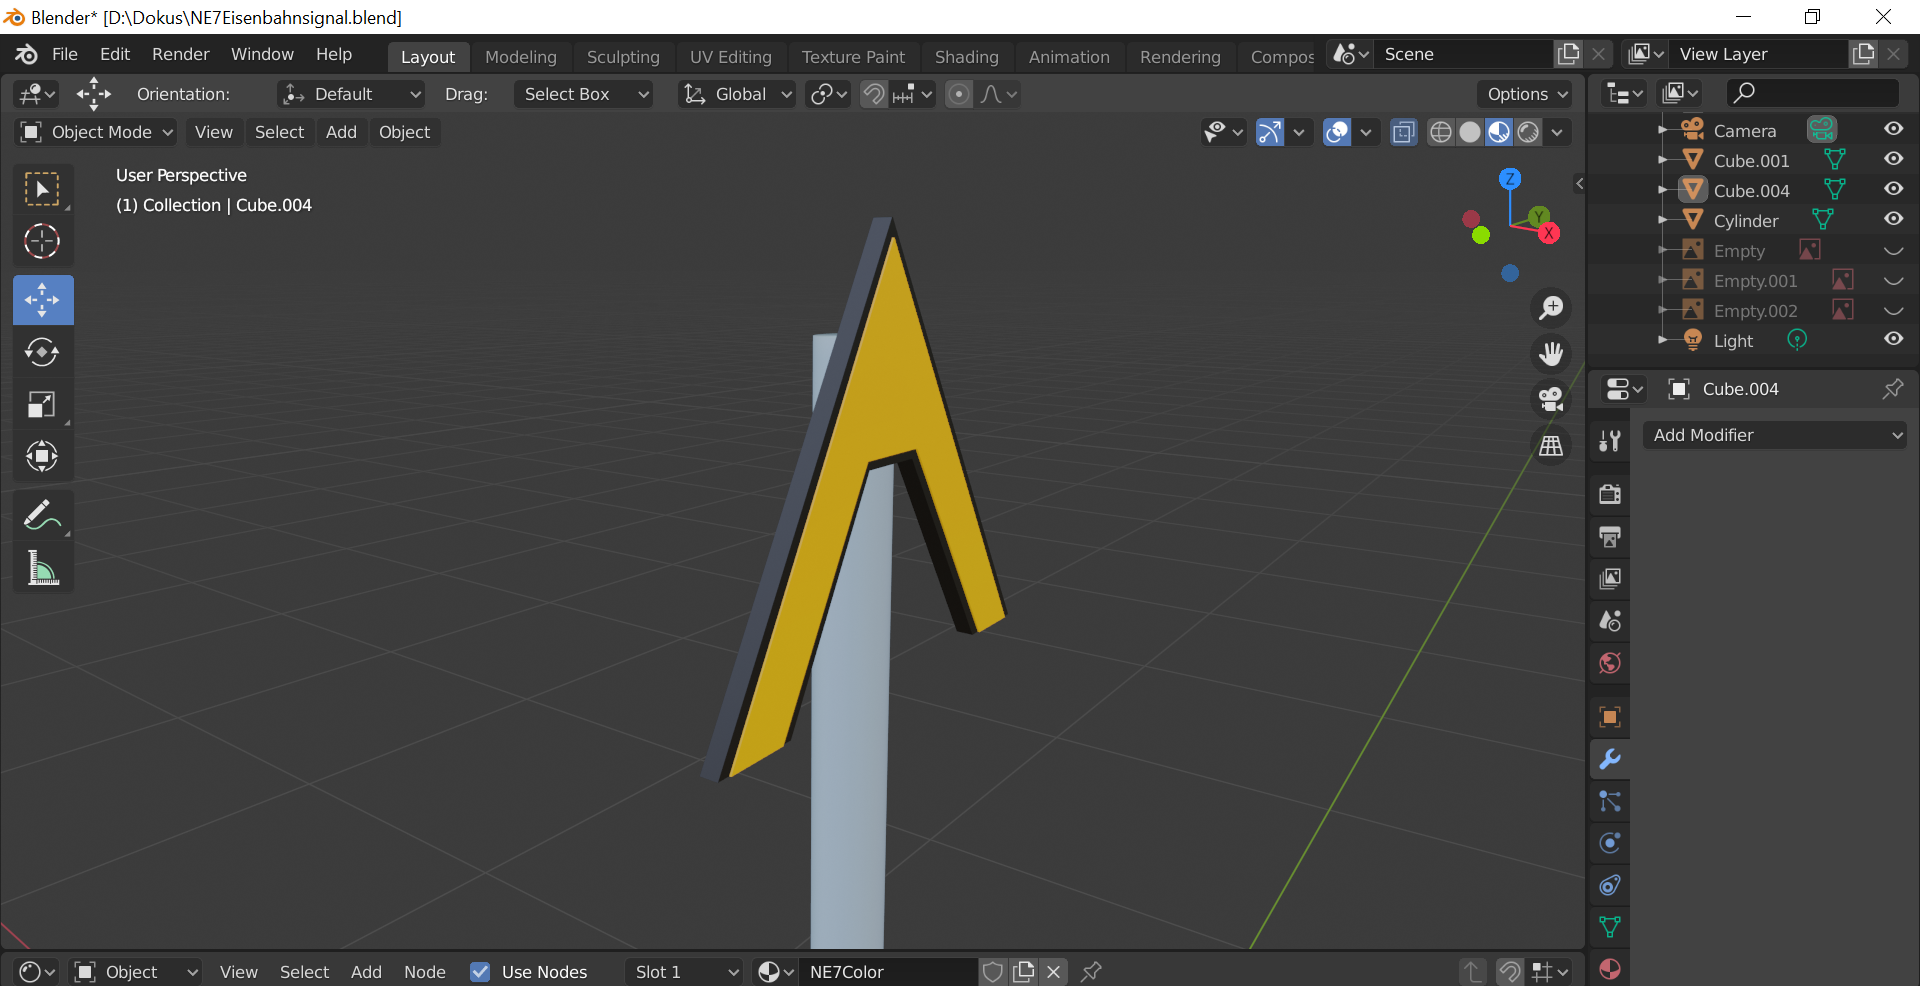Open the Render menu
Image resolution: width=1920 pixels, height=986 pixels.
coord(180,54)
